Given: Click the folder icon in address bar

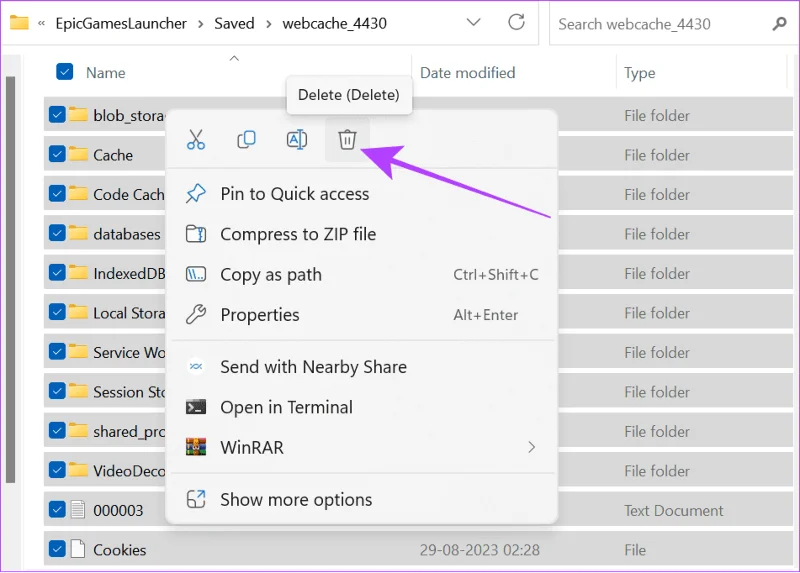Looking at the screenshot, I should [x=19, y=23].
